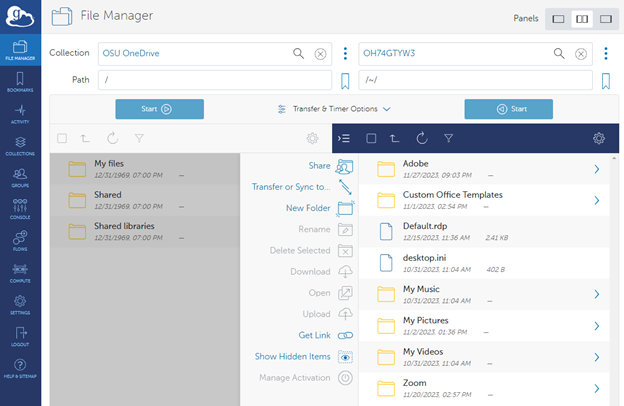Select the My files folder
624x406 pixels.
[145, 169]
